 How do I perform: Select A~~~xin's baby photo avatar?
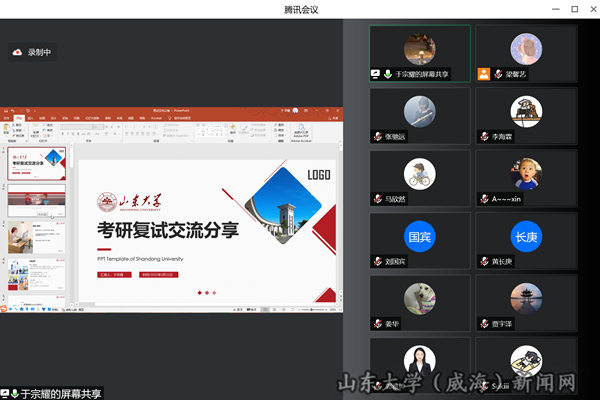(526, 174)
